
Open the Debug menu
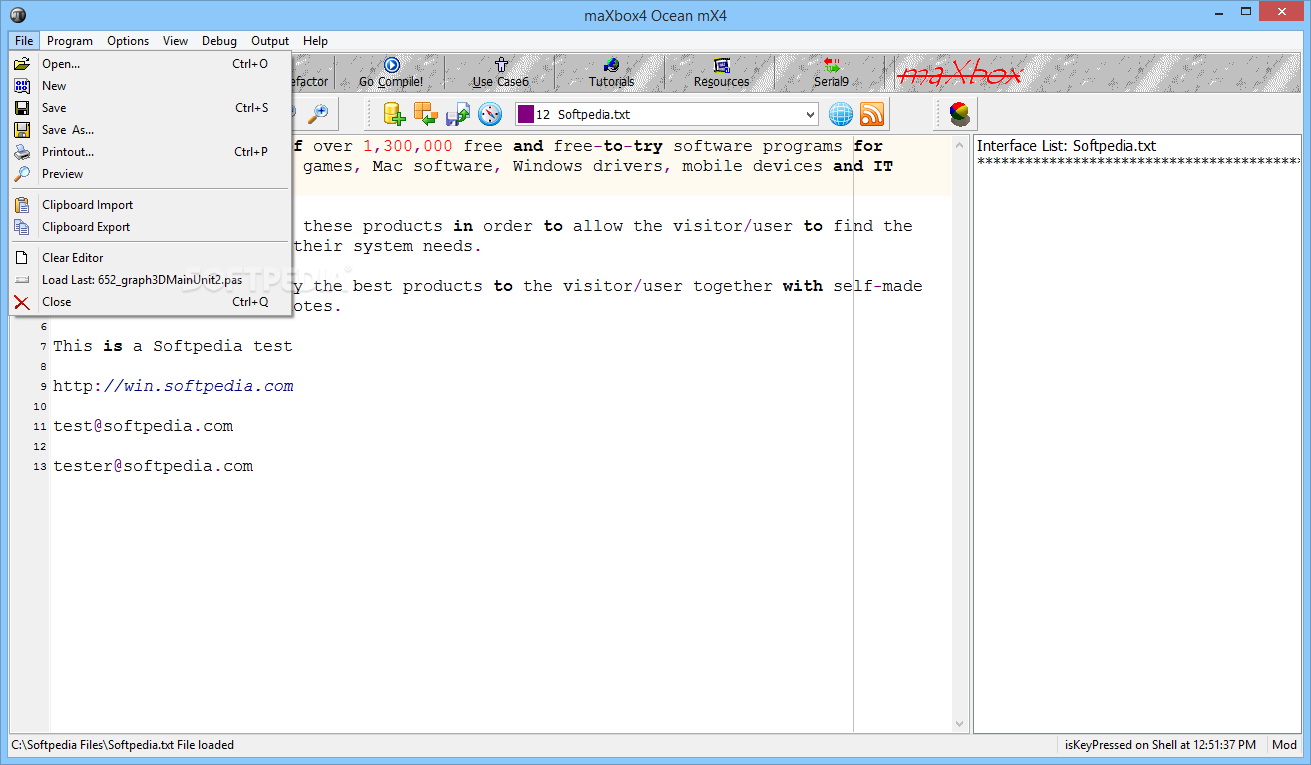click(219, 41)
